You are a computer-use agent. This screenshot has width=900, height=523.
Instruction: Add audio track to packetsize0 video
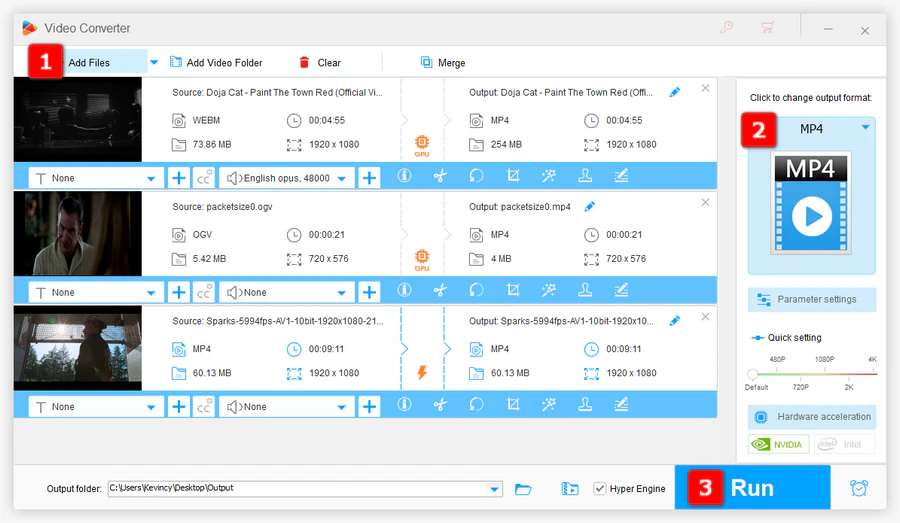click(x=369, y=292)
